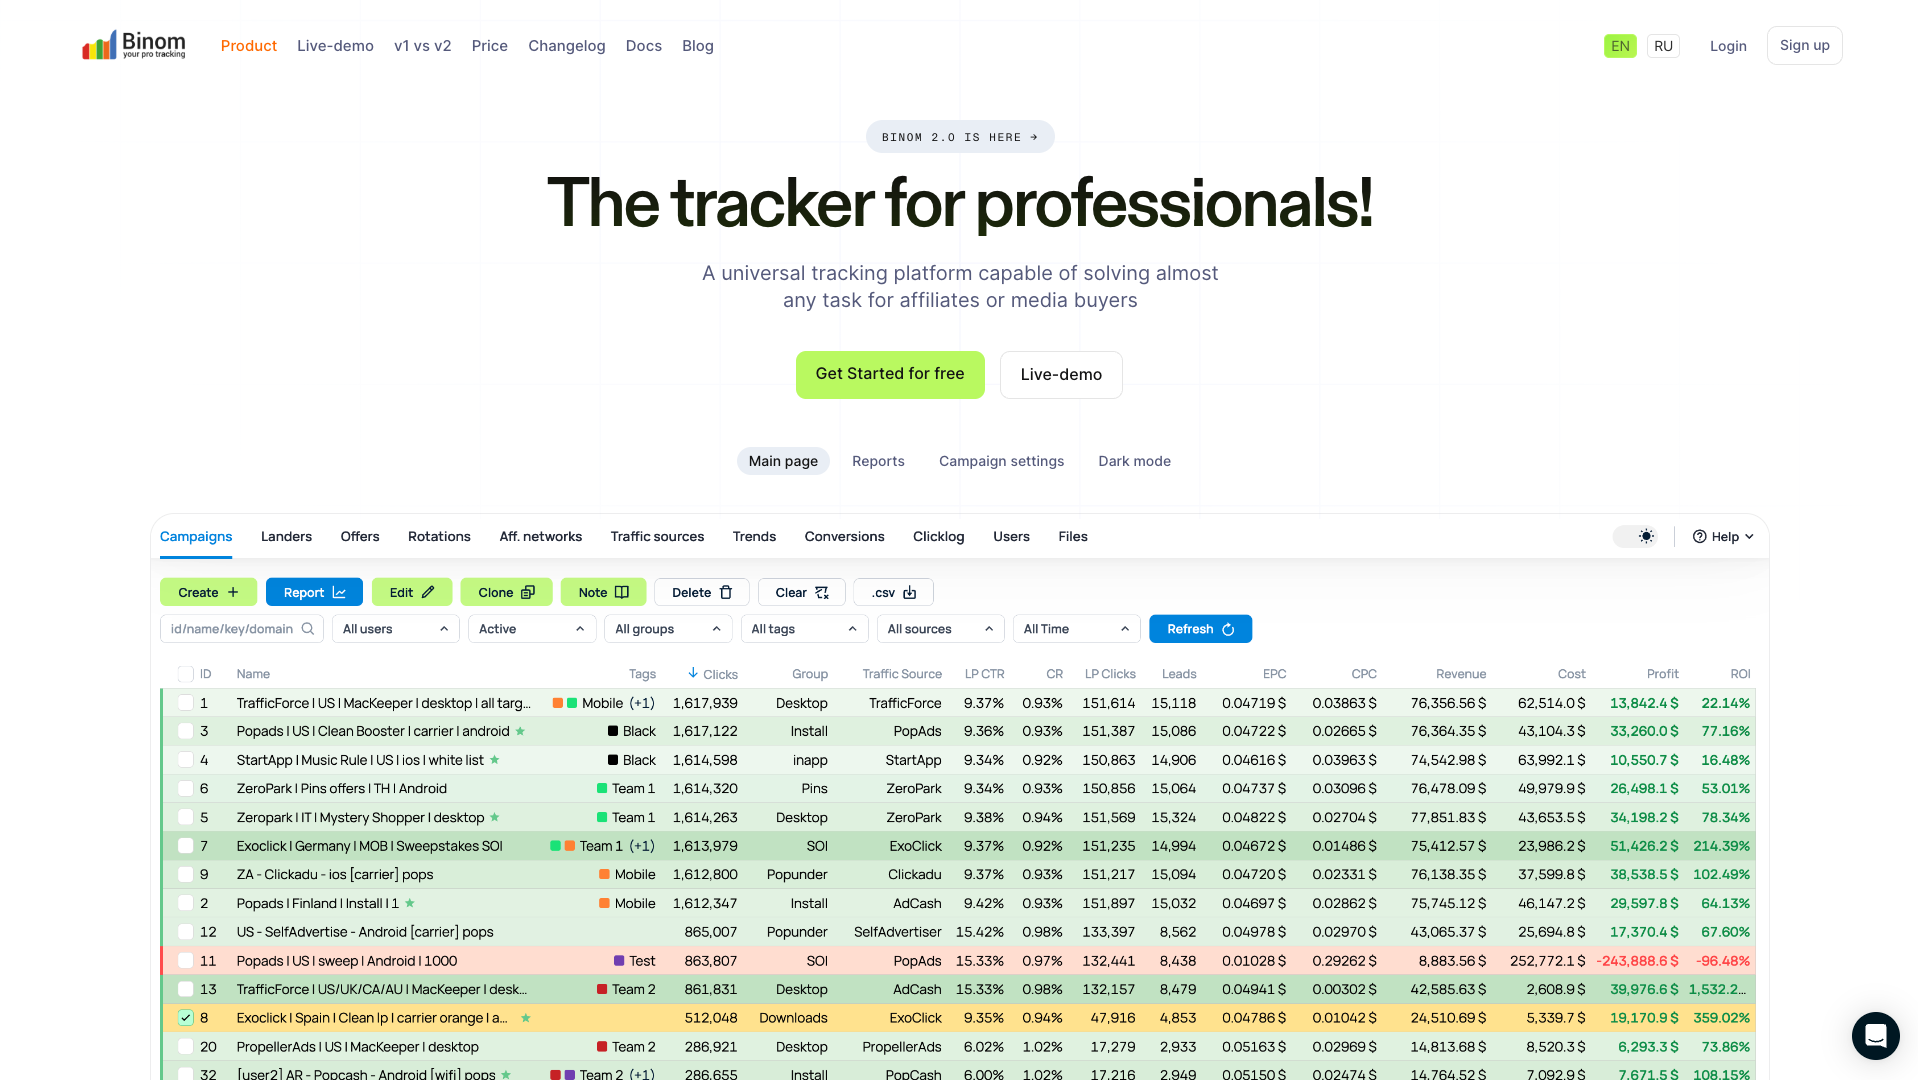
Task: Click Get Started for free
Action: click(889, 374)
